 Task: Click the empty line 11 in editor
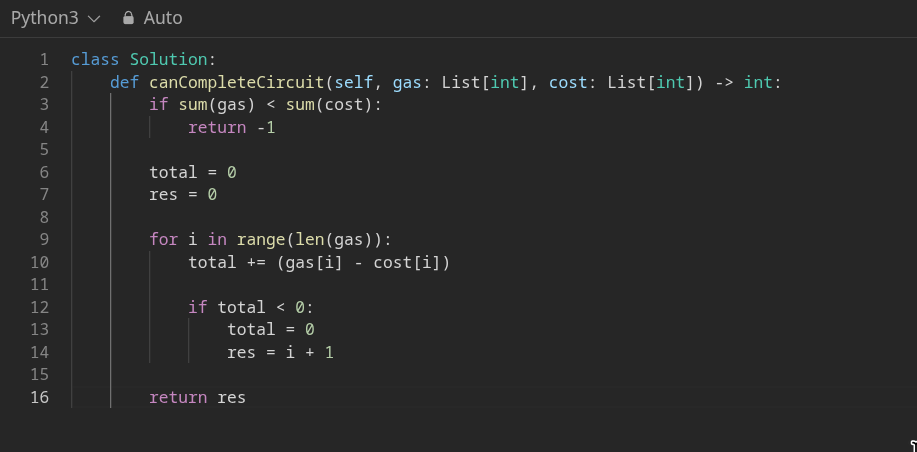pyautogui.click(x=409, y=285)
